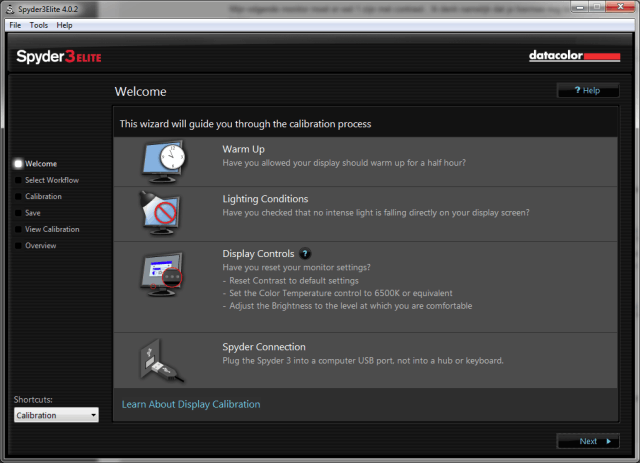Go to the Select Workflow step label
Screen dimensions: 640x463
click(52, 180)
